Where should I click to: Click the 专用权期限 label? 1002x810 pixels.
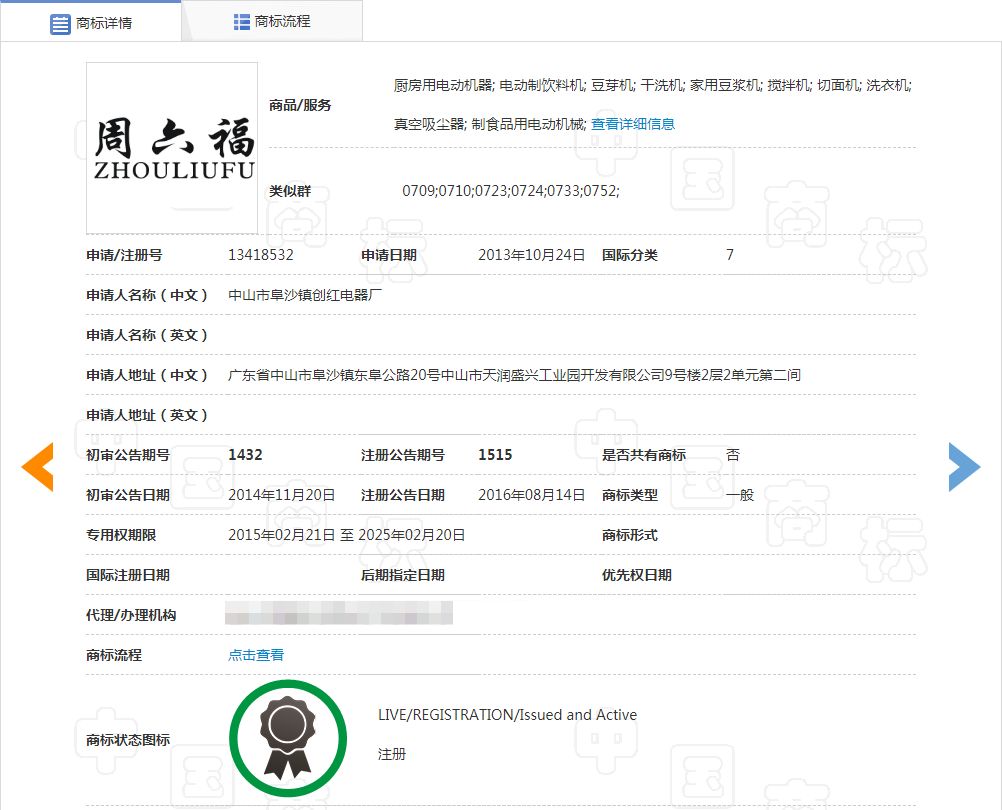(x=121, y=535)
